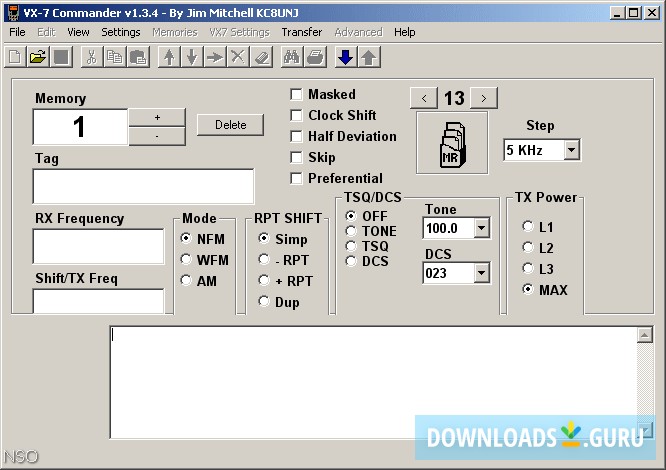The height and width of the screenshot is (470, 666).
Task: Click the X delete toolbar icon
Action: point(238,57)
